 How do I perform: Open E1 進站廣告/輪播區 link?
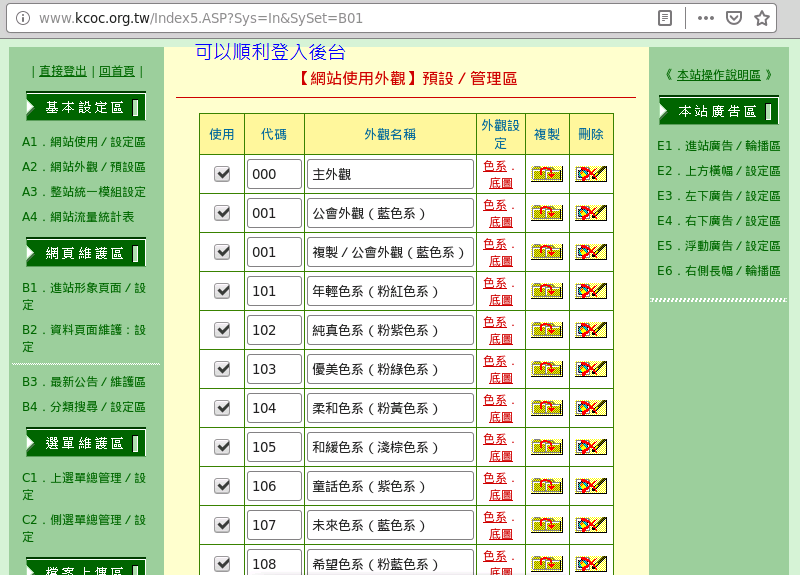718,146
